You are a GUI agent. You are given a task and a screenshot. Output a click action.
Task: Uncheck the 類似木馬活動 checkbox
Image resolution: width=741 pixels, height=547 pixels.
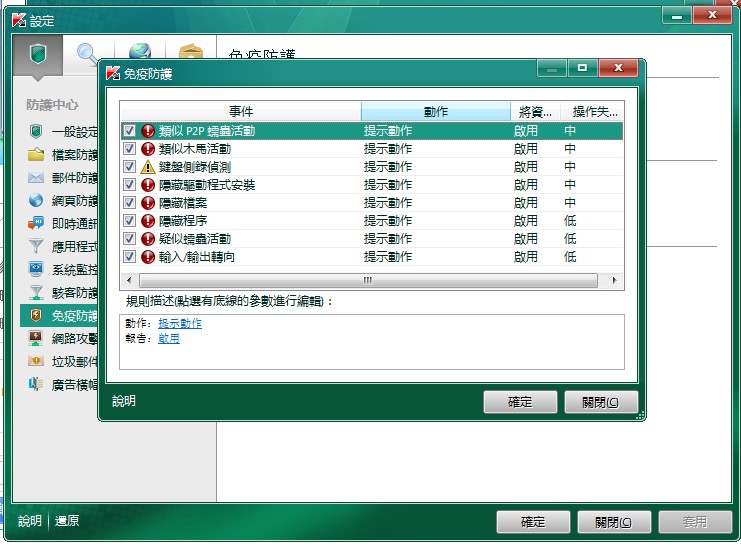129,148
